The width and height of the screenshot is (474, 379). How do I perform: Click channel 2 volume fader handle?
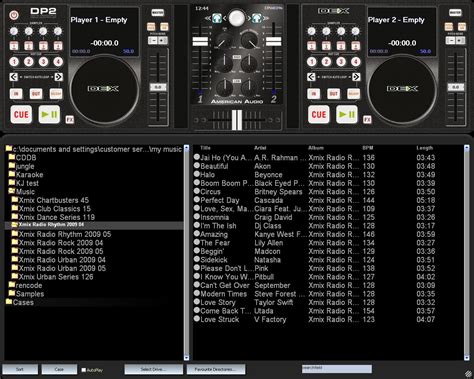[x=273, y=42]
